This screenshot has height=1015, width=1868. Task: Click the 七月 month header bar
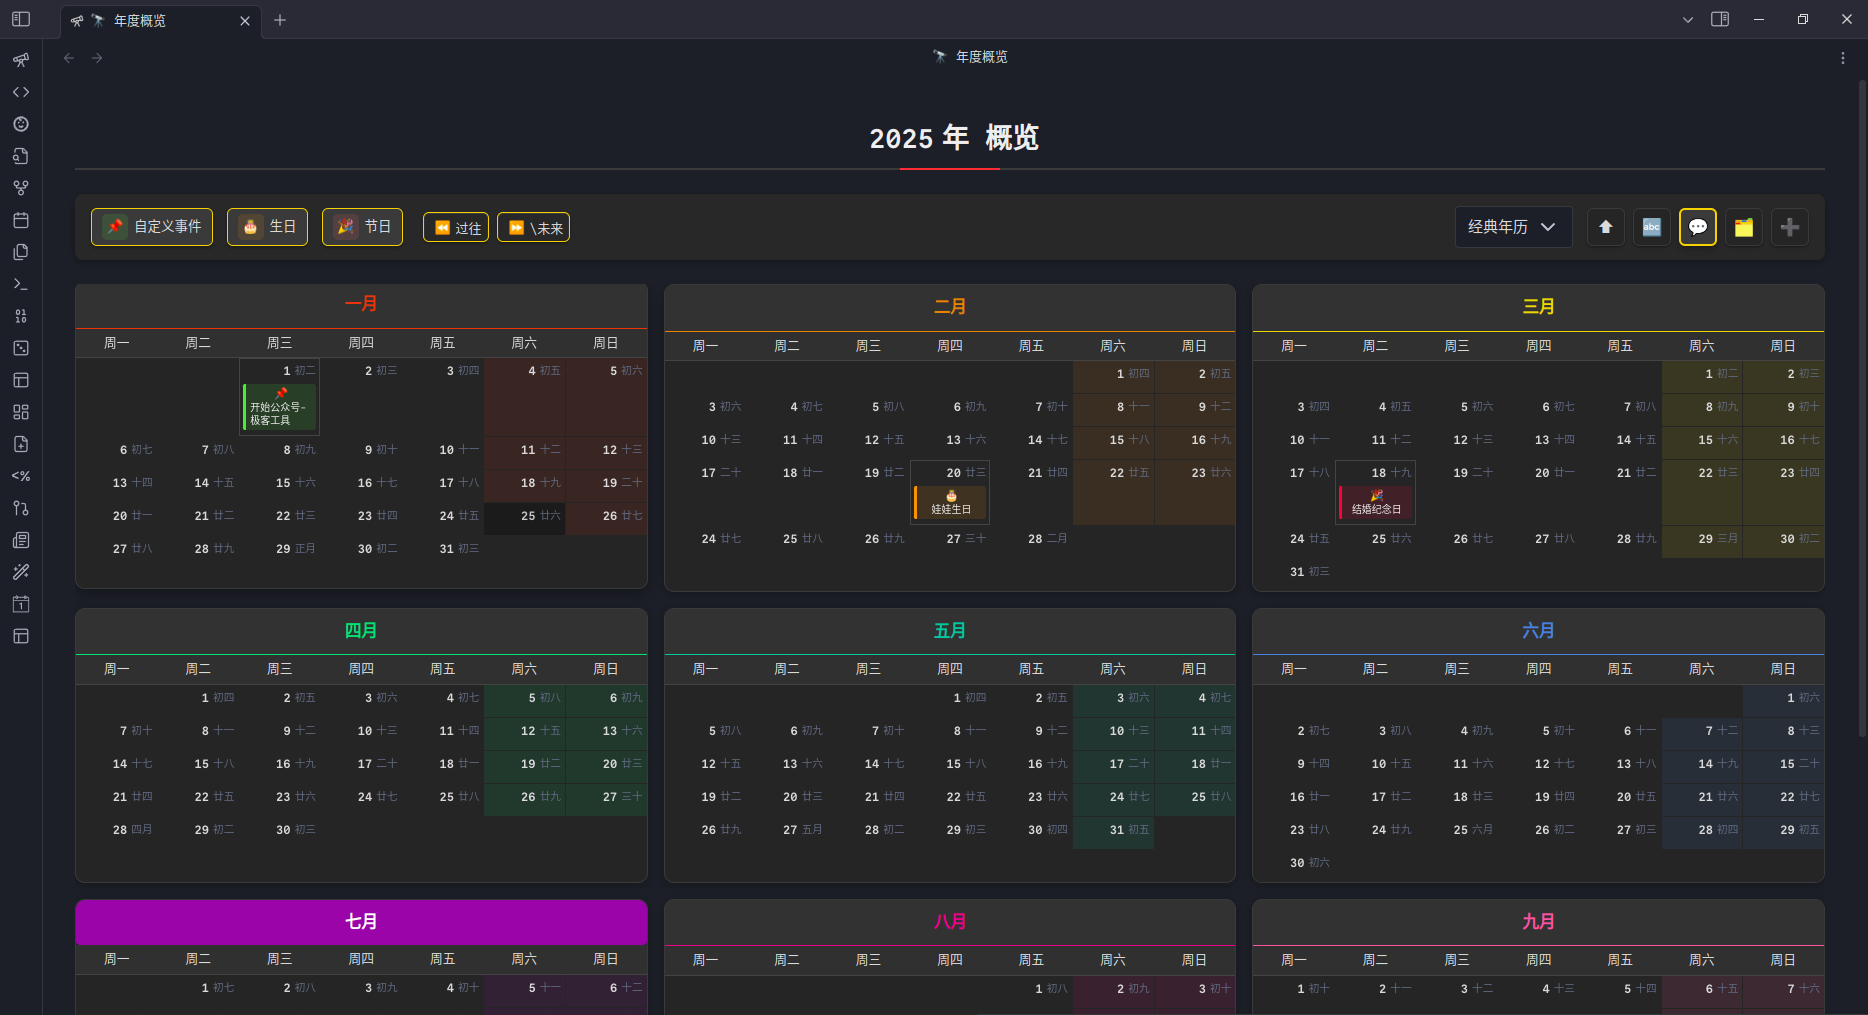(361, 922)
